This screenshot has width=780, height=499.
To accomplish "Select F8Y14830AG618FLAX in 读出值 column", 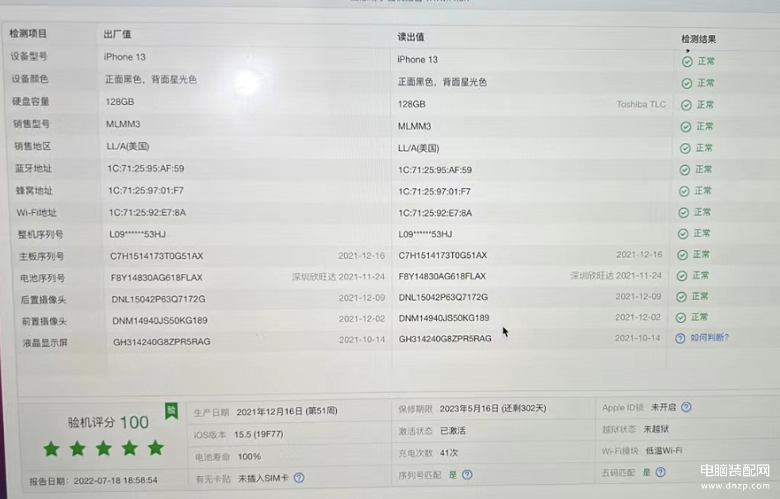I will (442, 276).
